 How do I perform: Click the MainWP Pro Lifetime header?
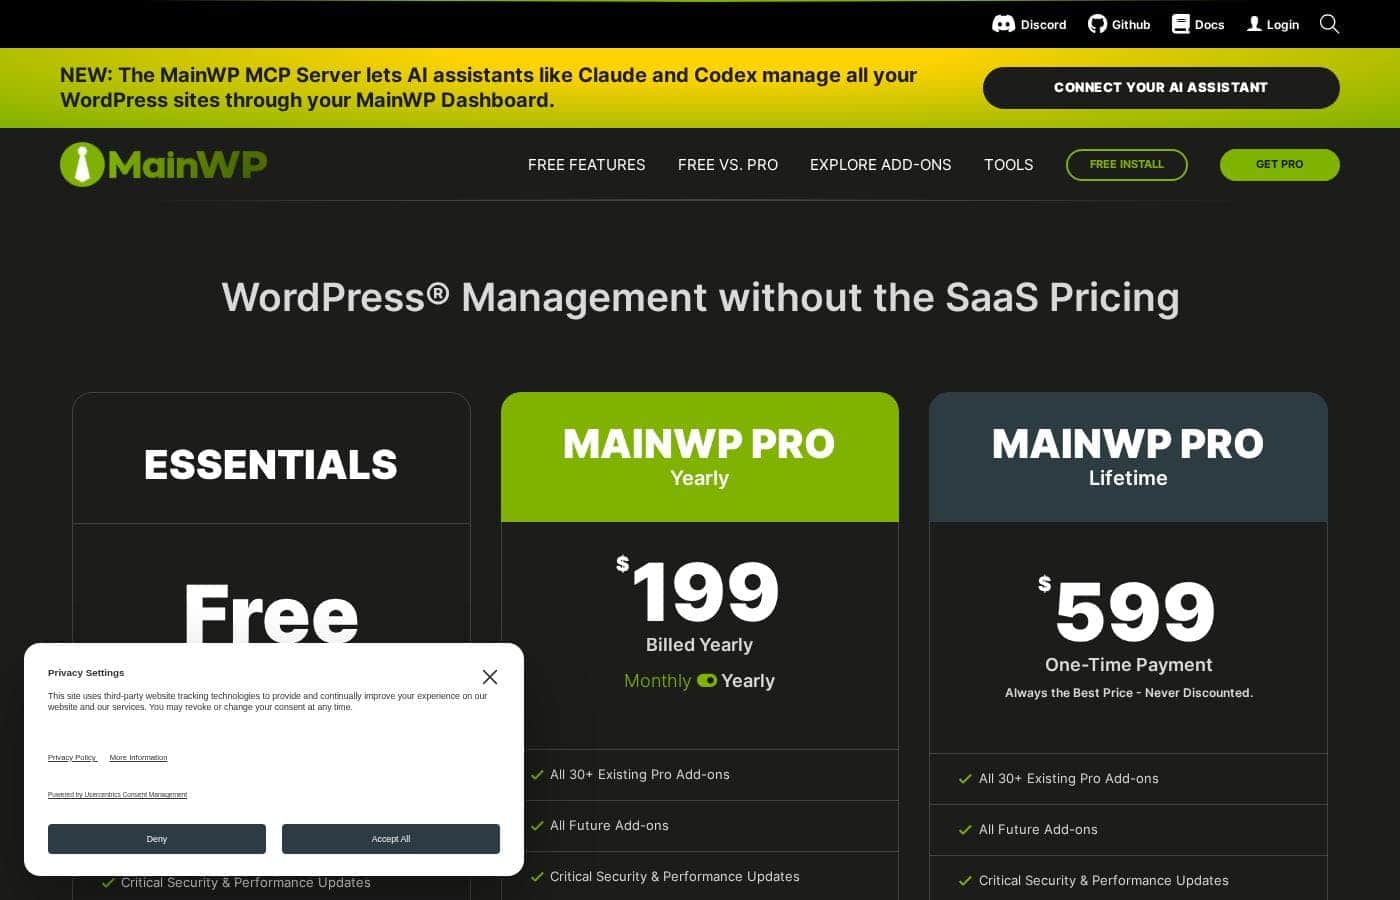1128,457
